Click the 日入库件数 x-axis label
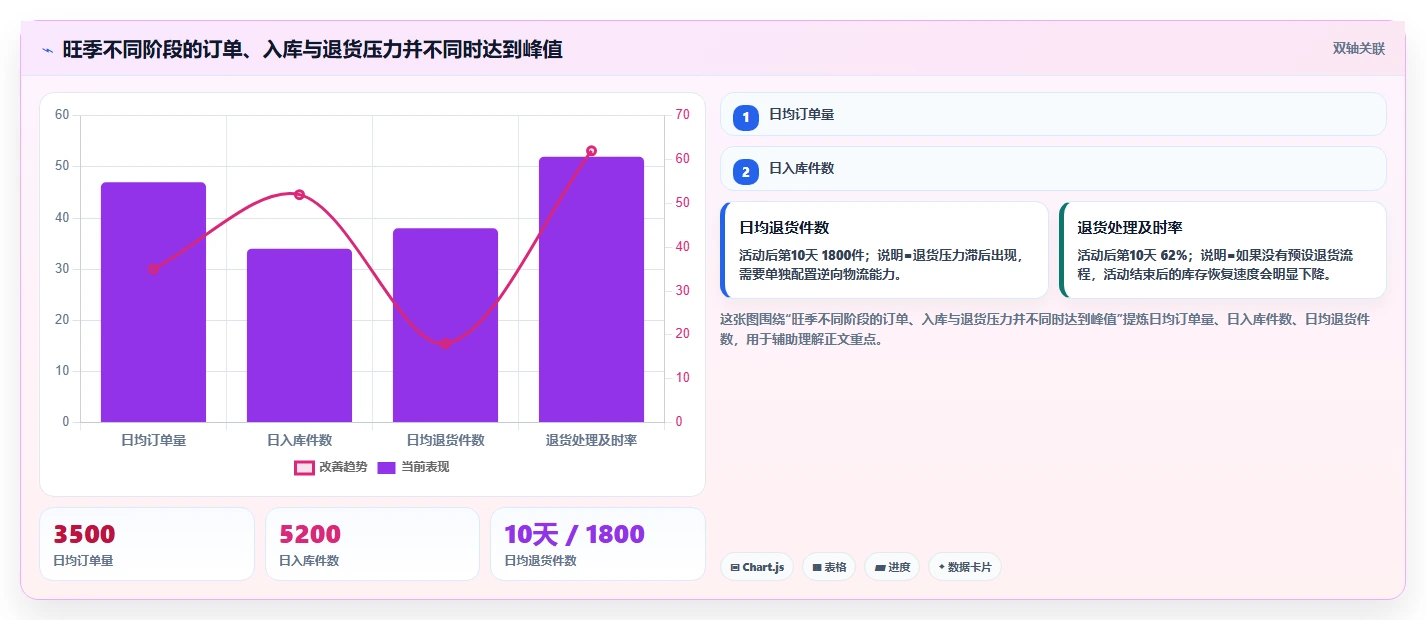This screenshot has height=620, width=1426. click(x=299, y=440)
